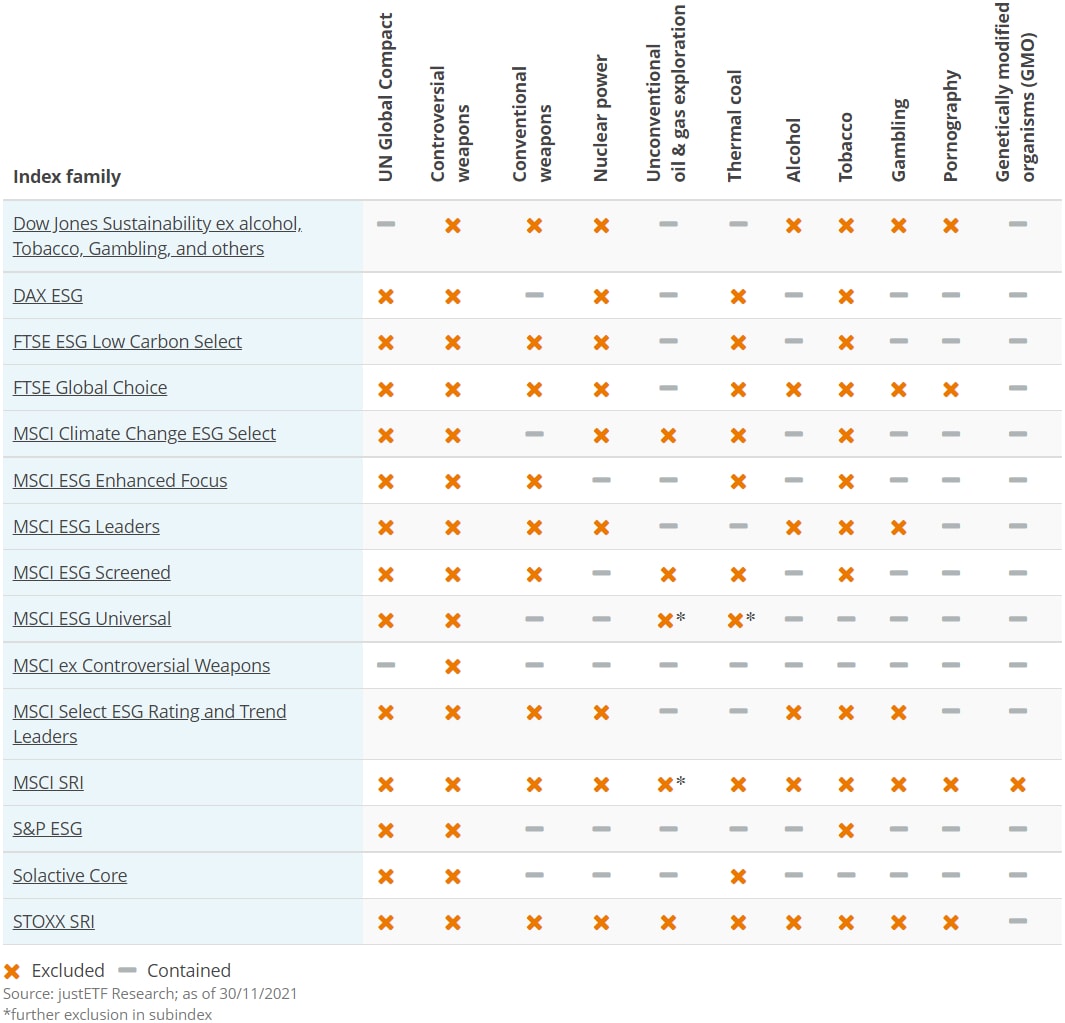This screenshot has width=1065, height=1023.
Task: Open the DAX ESG index link
Action: click(x=48, y=296)
